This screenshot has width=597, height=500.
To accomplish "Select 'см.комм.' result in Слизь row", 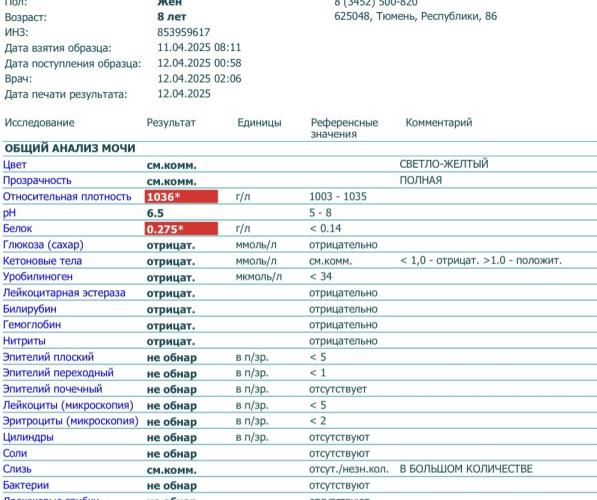I will 172,470.
